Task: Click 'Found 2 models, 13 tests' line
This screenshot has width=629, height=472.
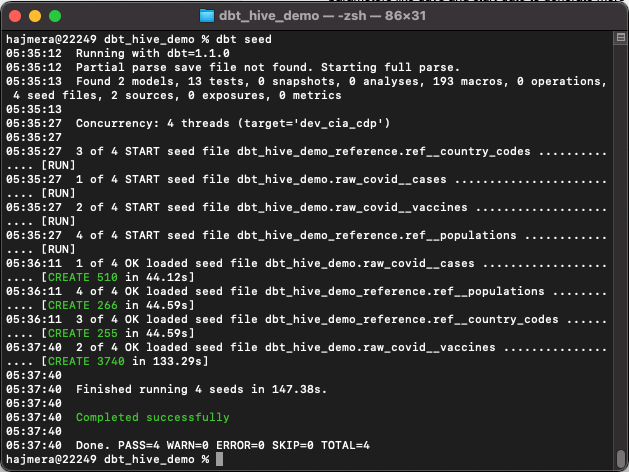Action: coord(341,81)
